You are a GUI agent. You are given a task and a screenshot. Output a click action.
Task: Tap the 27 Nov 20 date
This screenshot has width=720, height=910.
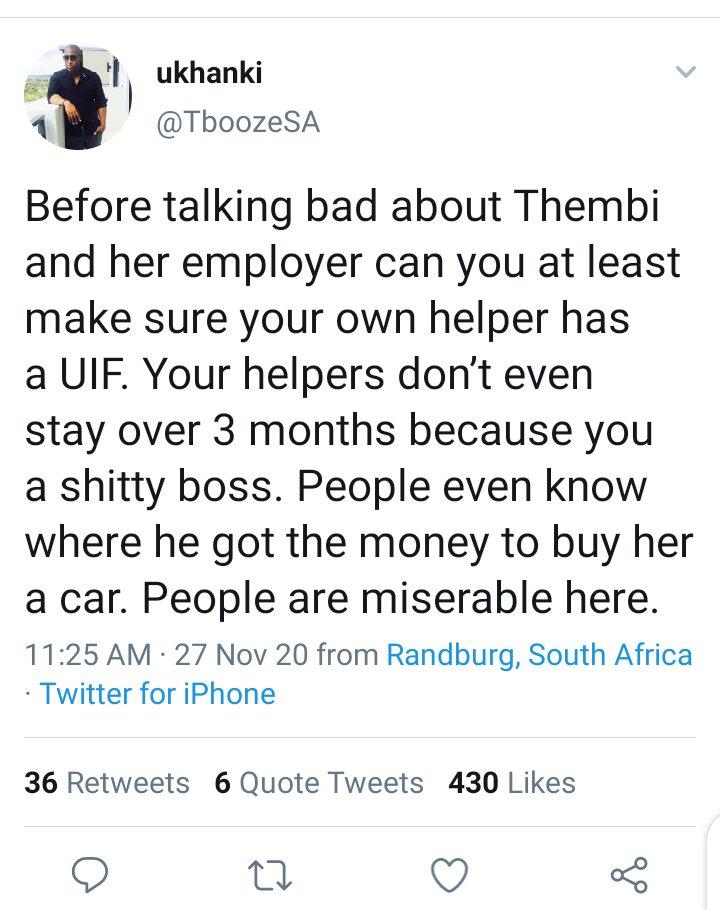click(241, 655)
